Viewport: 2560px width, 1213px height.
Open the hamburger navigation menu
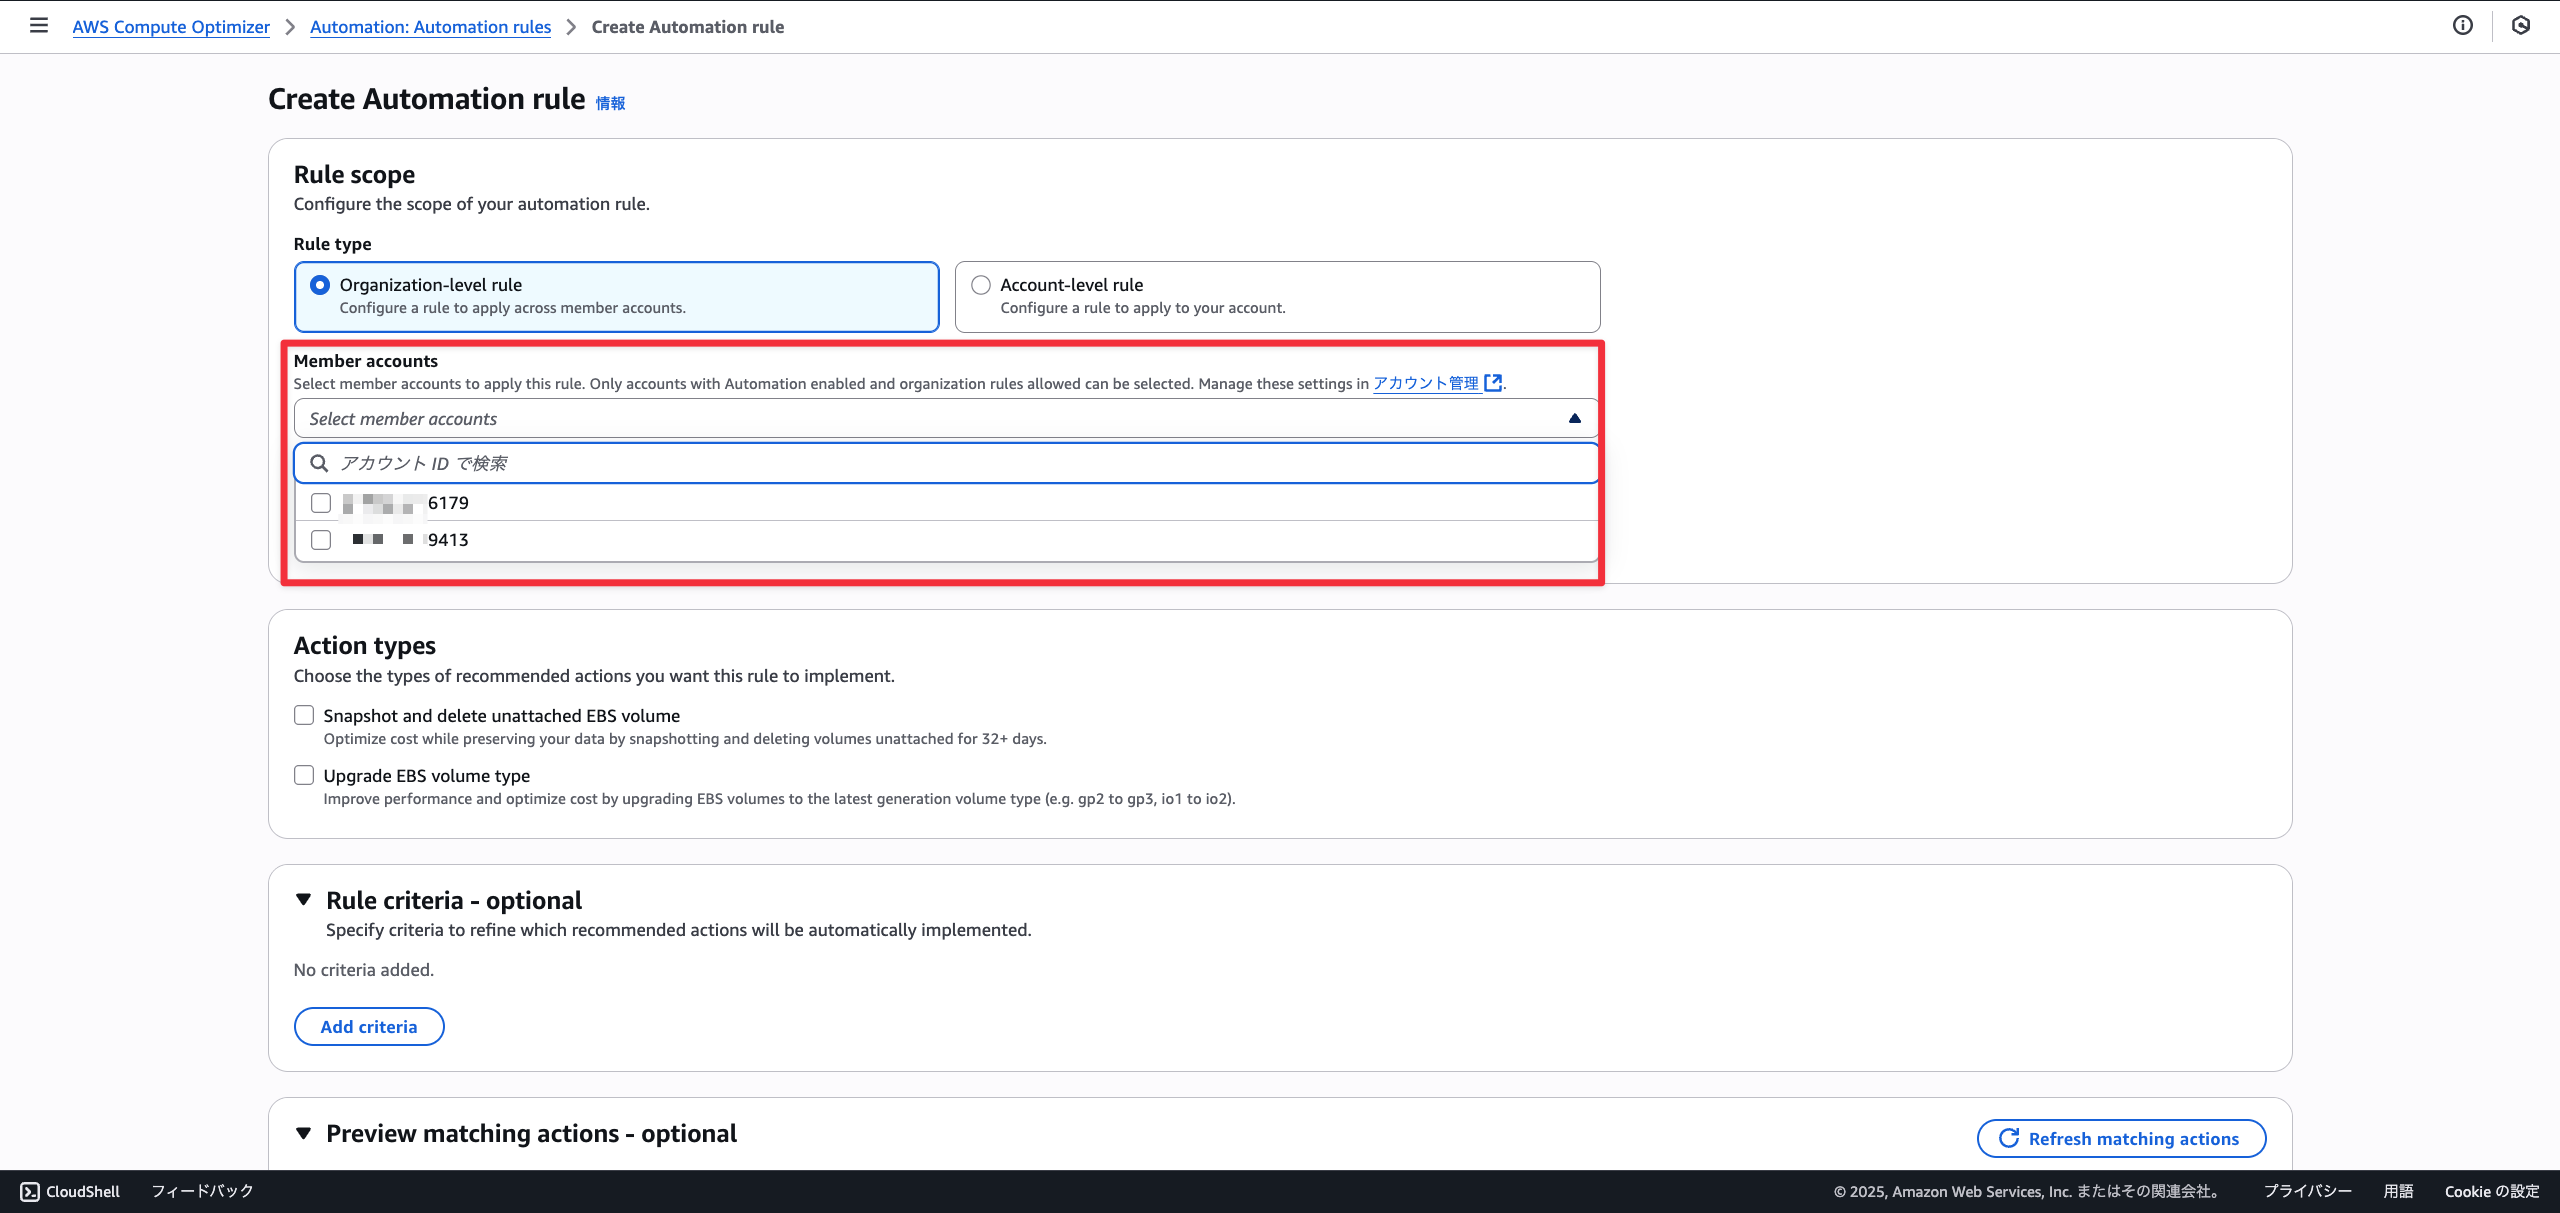(39, 26)
